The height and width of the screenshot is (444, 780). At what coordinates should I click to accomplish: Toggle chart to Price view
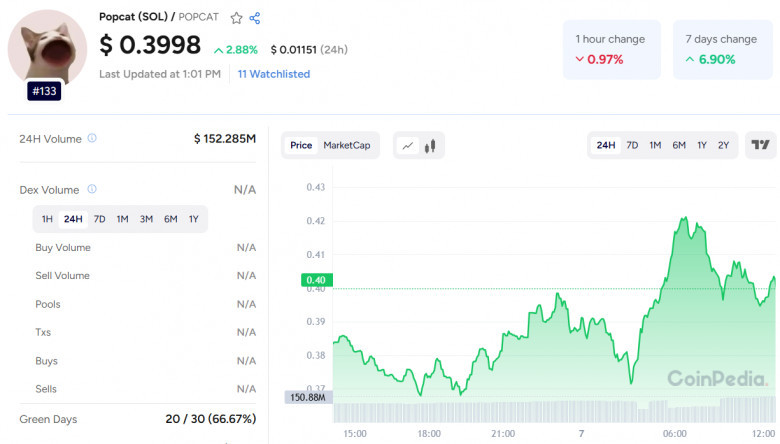301,145
